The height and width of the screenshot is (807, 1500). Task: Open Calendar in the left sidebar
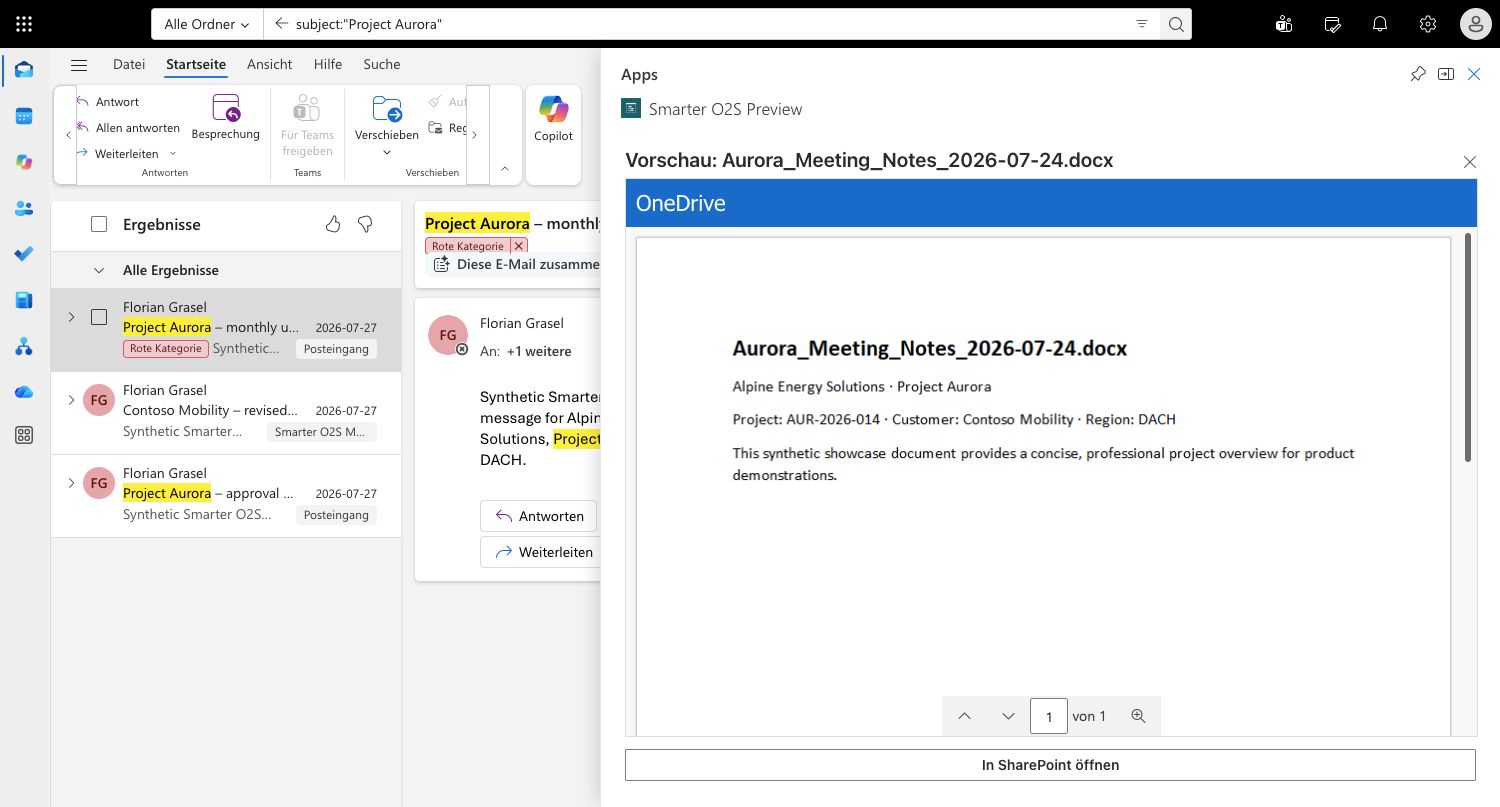click(24, 116)
